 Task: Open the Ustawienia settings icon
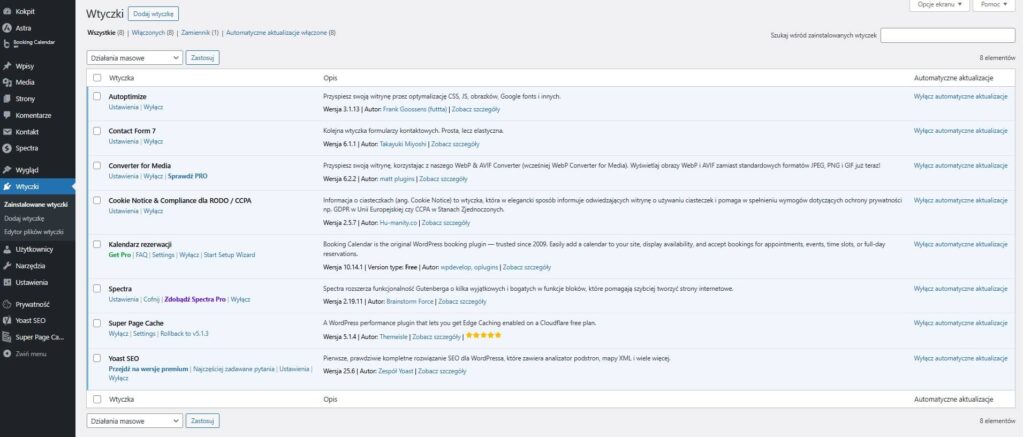[x=7, y=282]
